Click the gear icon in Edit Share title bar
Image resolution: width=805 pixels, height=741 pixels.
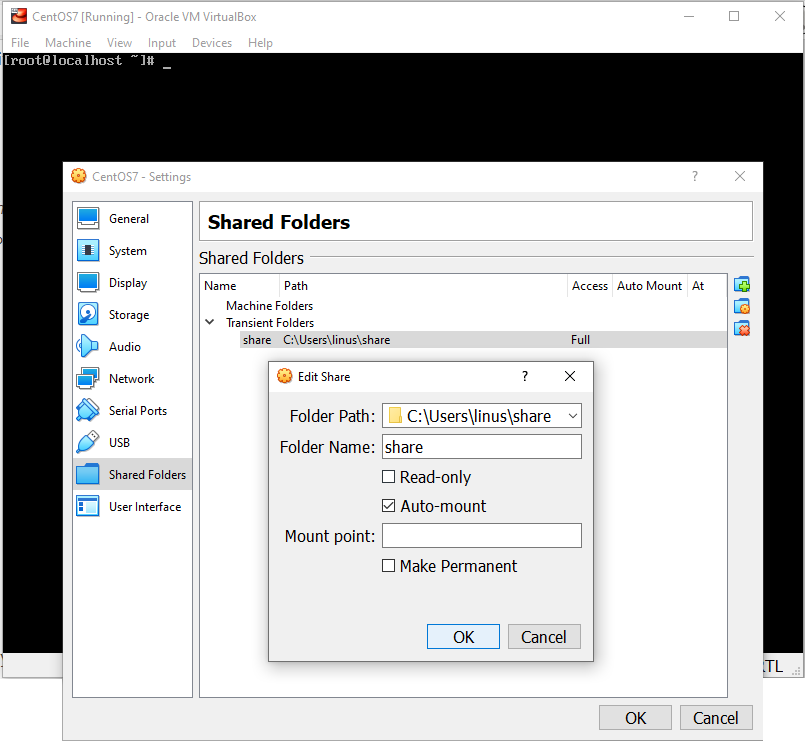[284, 376]
